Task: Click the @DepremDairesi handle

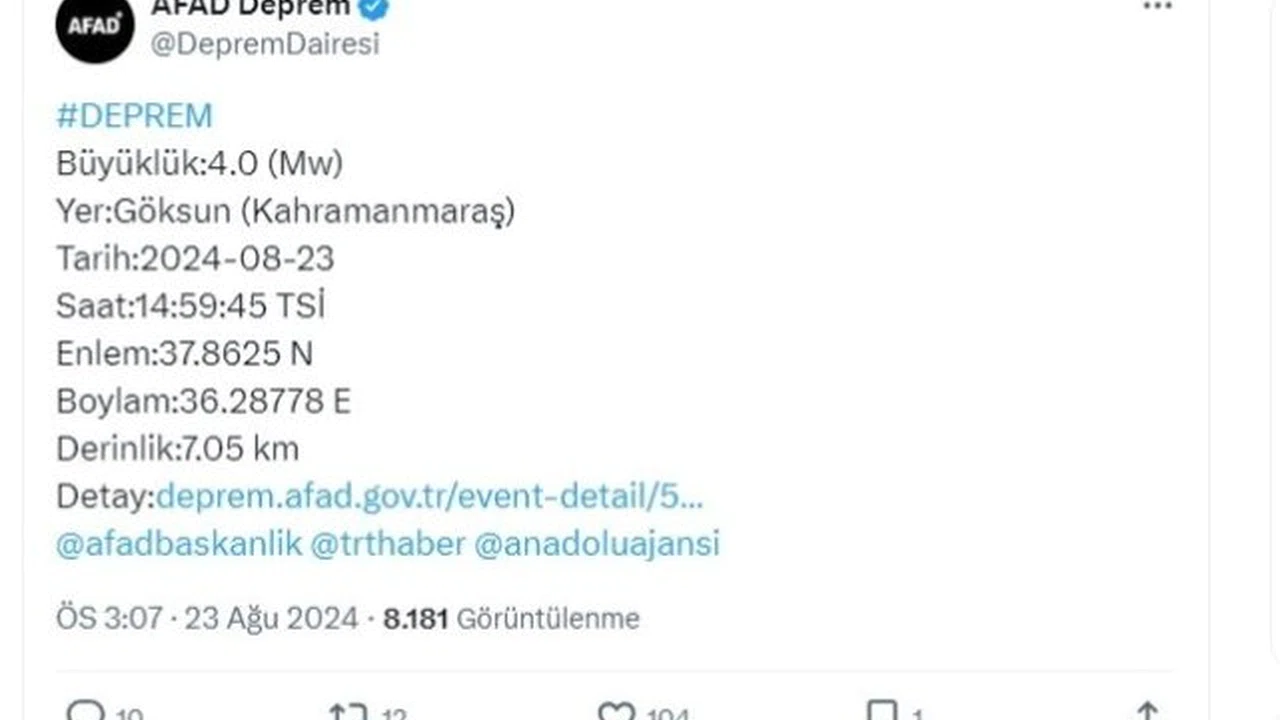Action: tap(265, 45)
